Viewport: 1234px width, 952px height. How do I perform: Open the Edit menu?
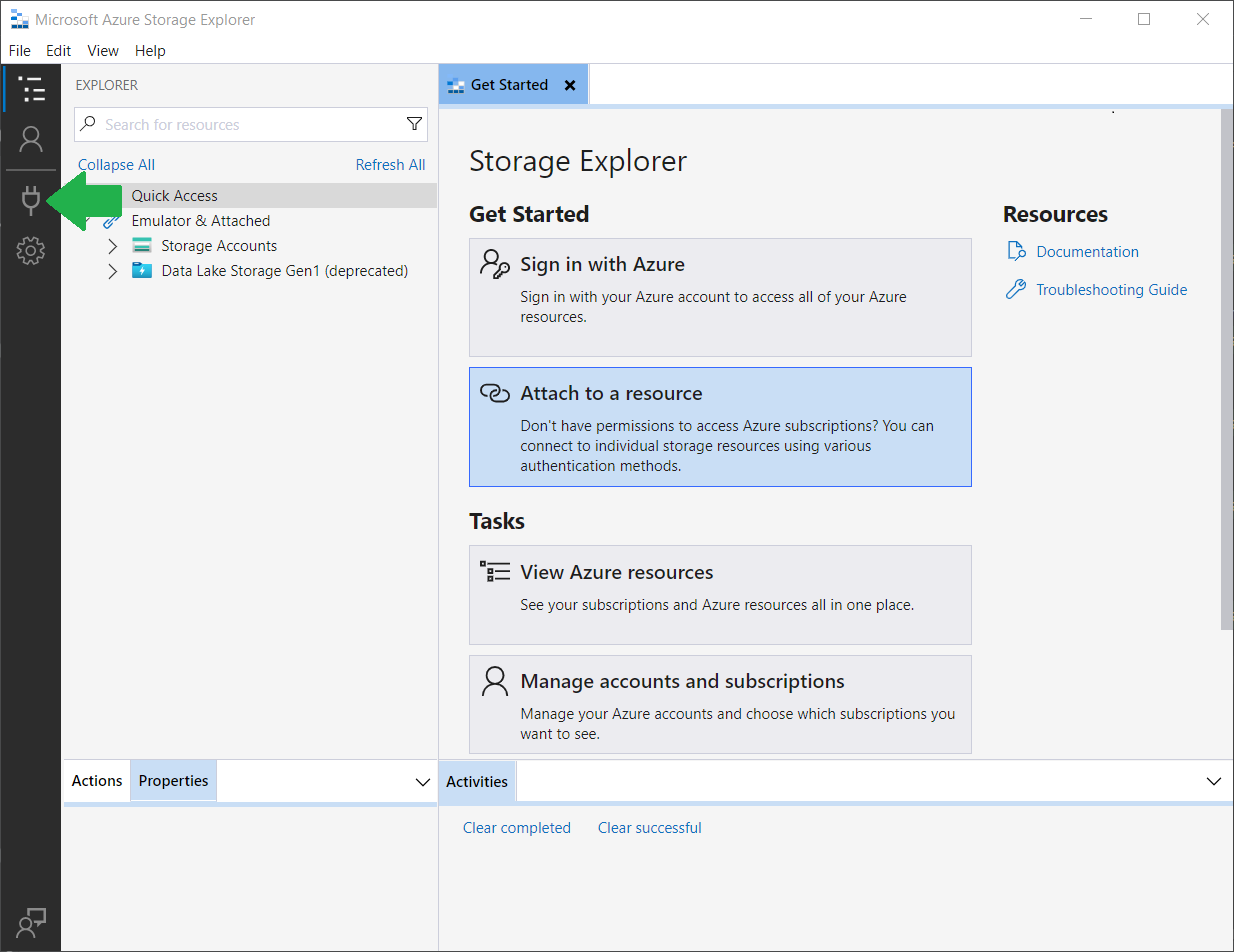pyautogui.click(x=59, y=50)
